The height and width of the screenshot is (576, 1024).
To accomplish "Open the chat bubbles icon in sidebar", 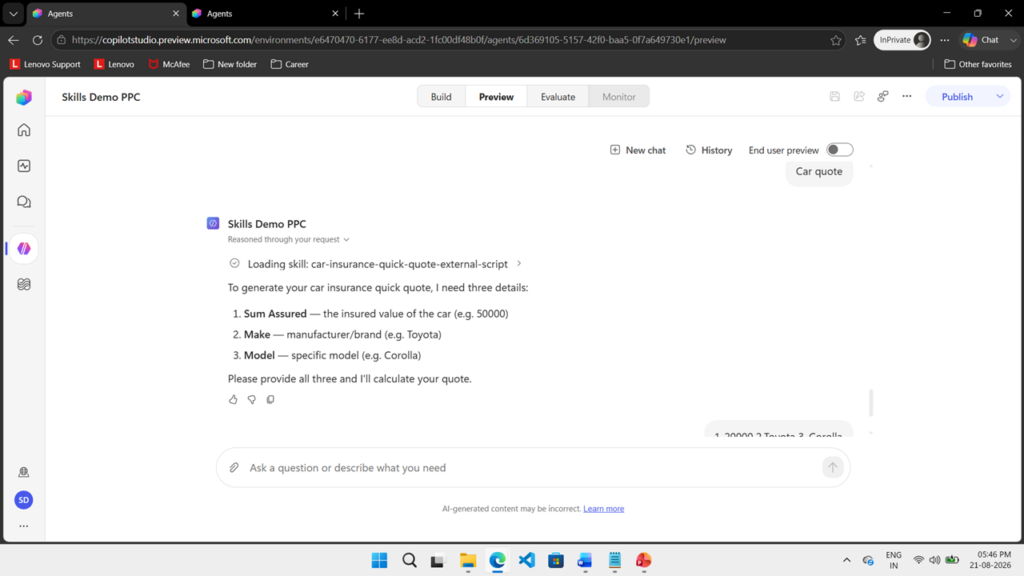I will (x=24, y=202).
